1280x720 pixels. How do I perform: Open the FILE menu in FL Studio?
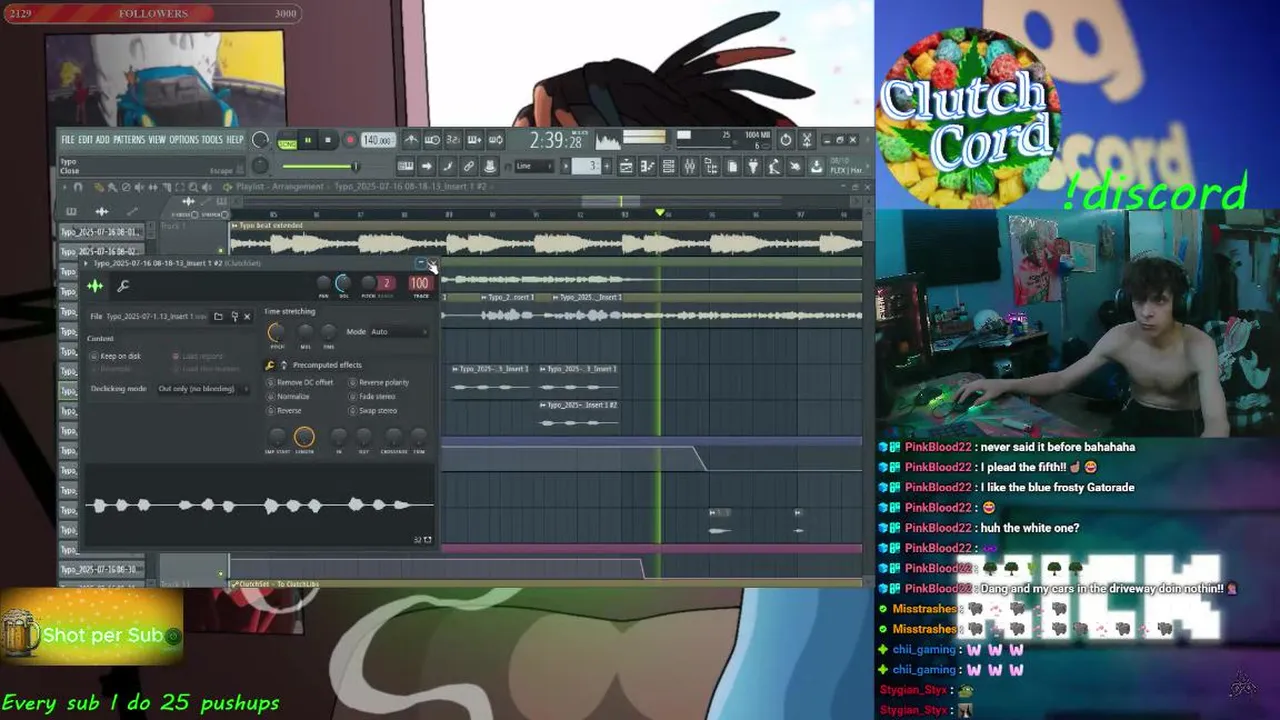point(68,140)
